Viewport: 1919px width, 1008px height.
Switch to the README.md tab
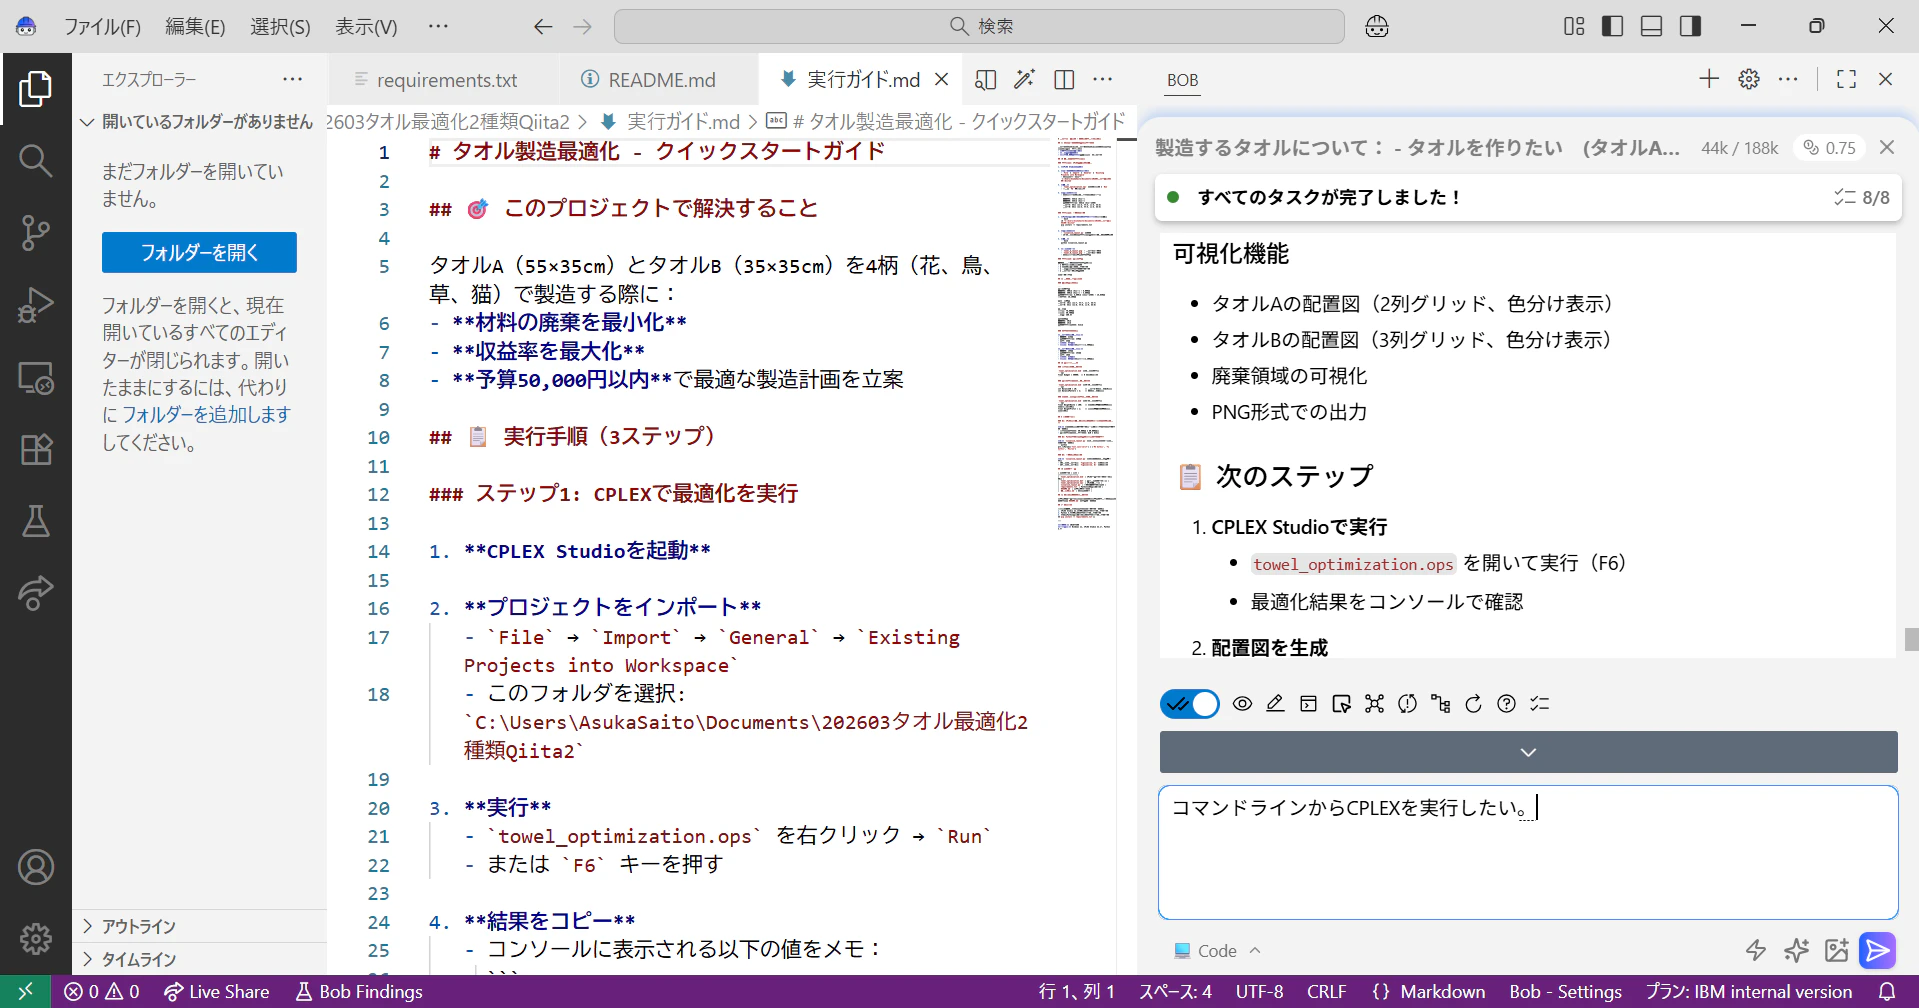pyautogui.click(x=659, y=80)
